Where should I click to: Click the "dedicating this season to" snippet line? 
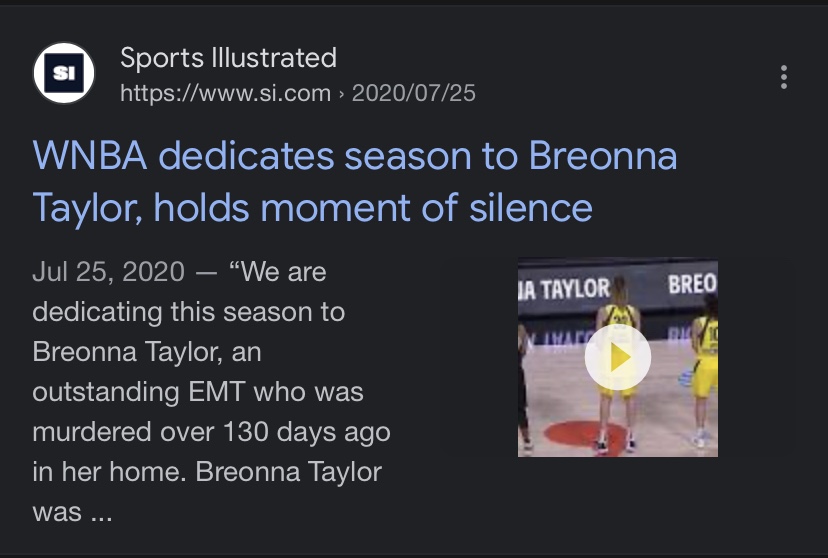click(189, 312)
